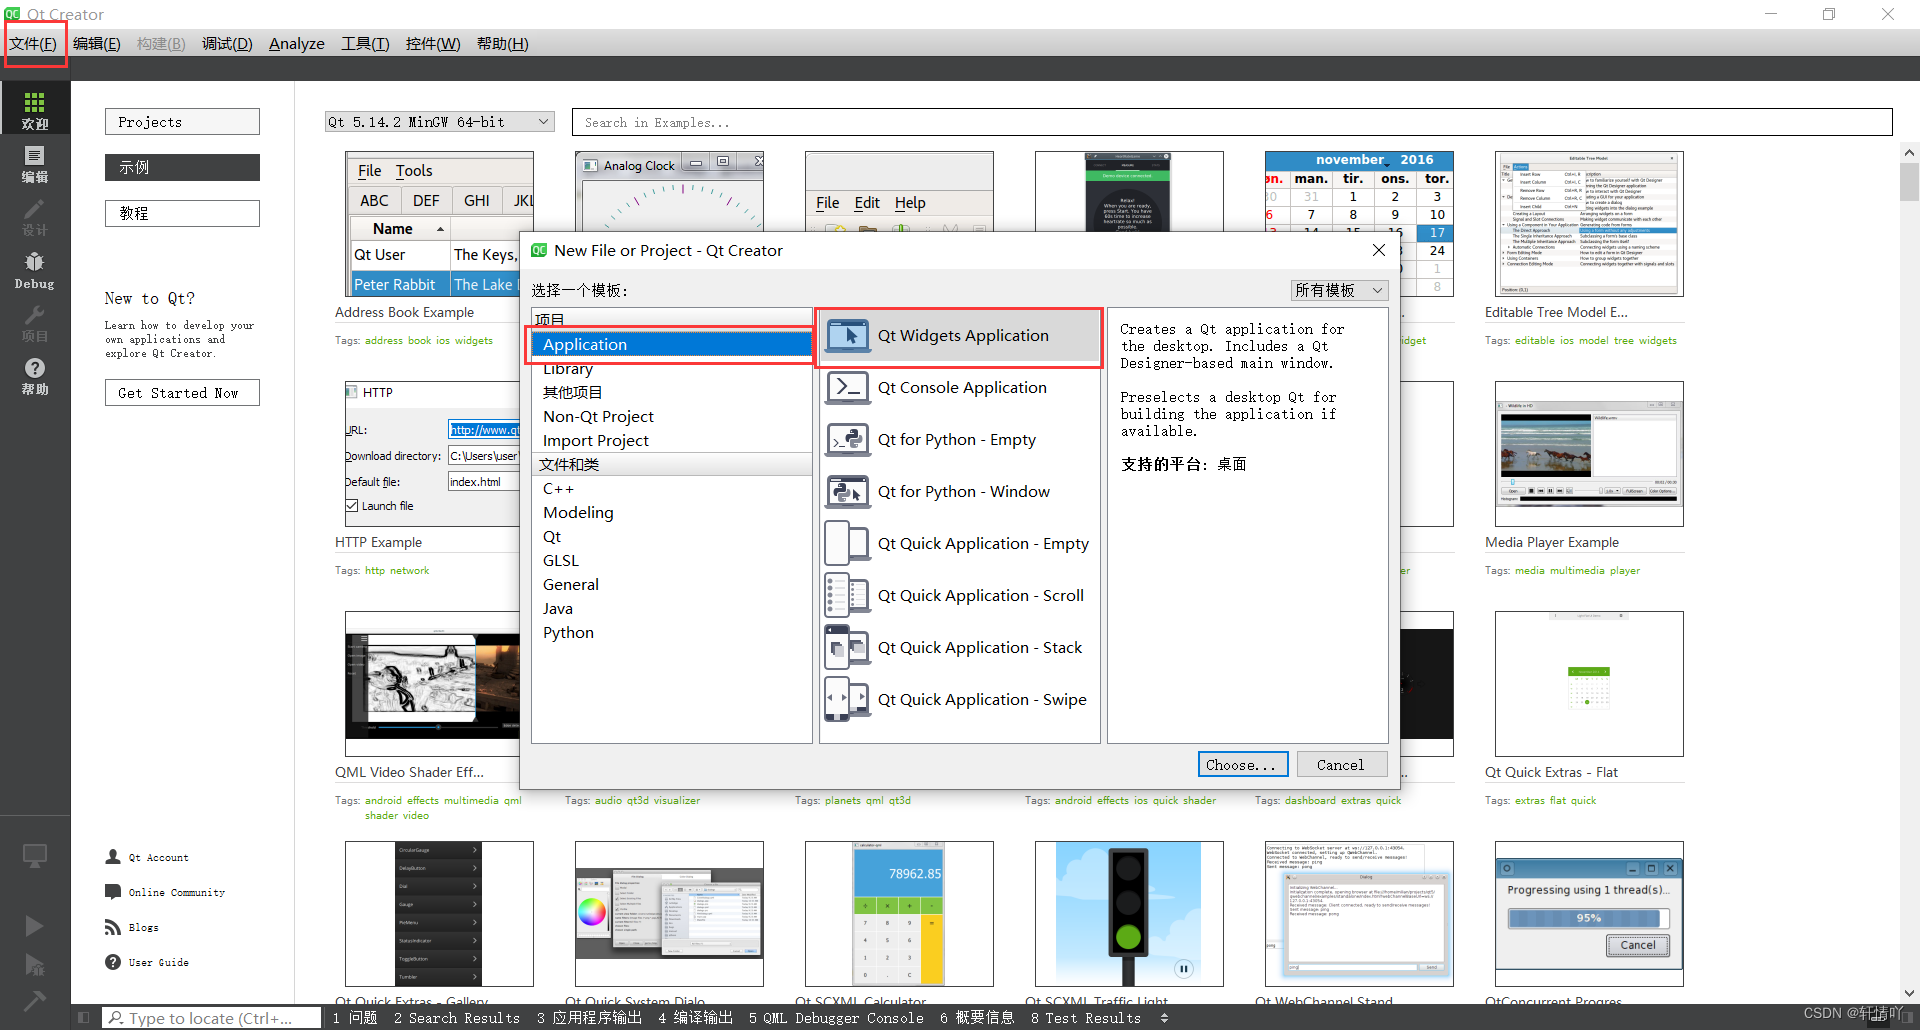Click the Start Debugging run icon
The height and width of the screenshot is (1030, 1920).
pyautogui.click(x=34, y=964)
